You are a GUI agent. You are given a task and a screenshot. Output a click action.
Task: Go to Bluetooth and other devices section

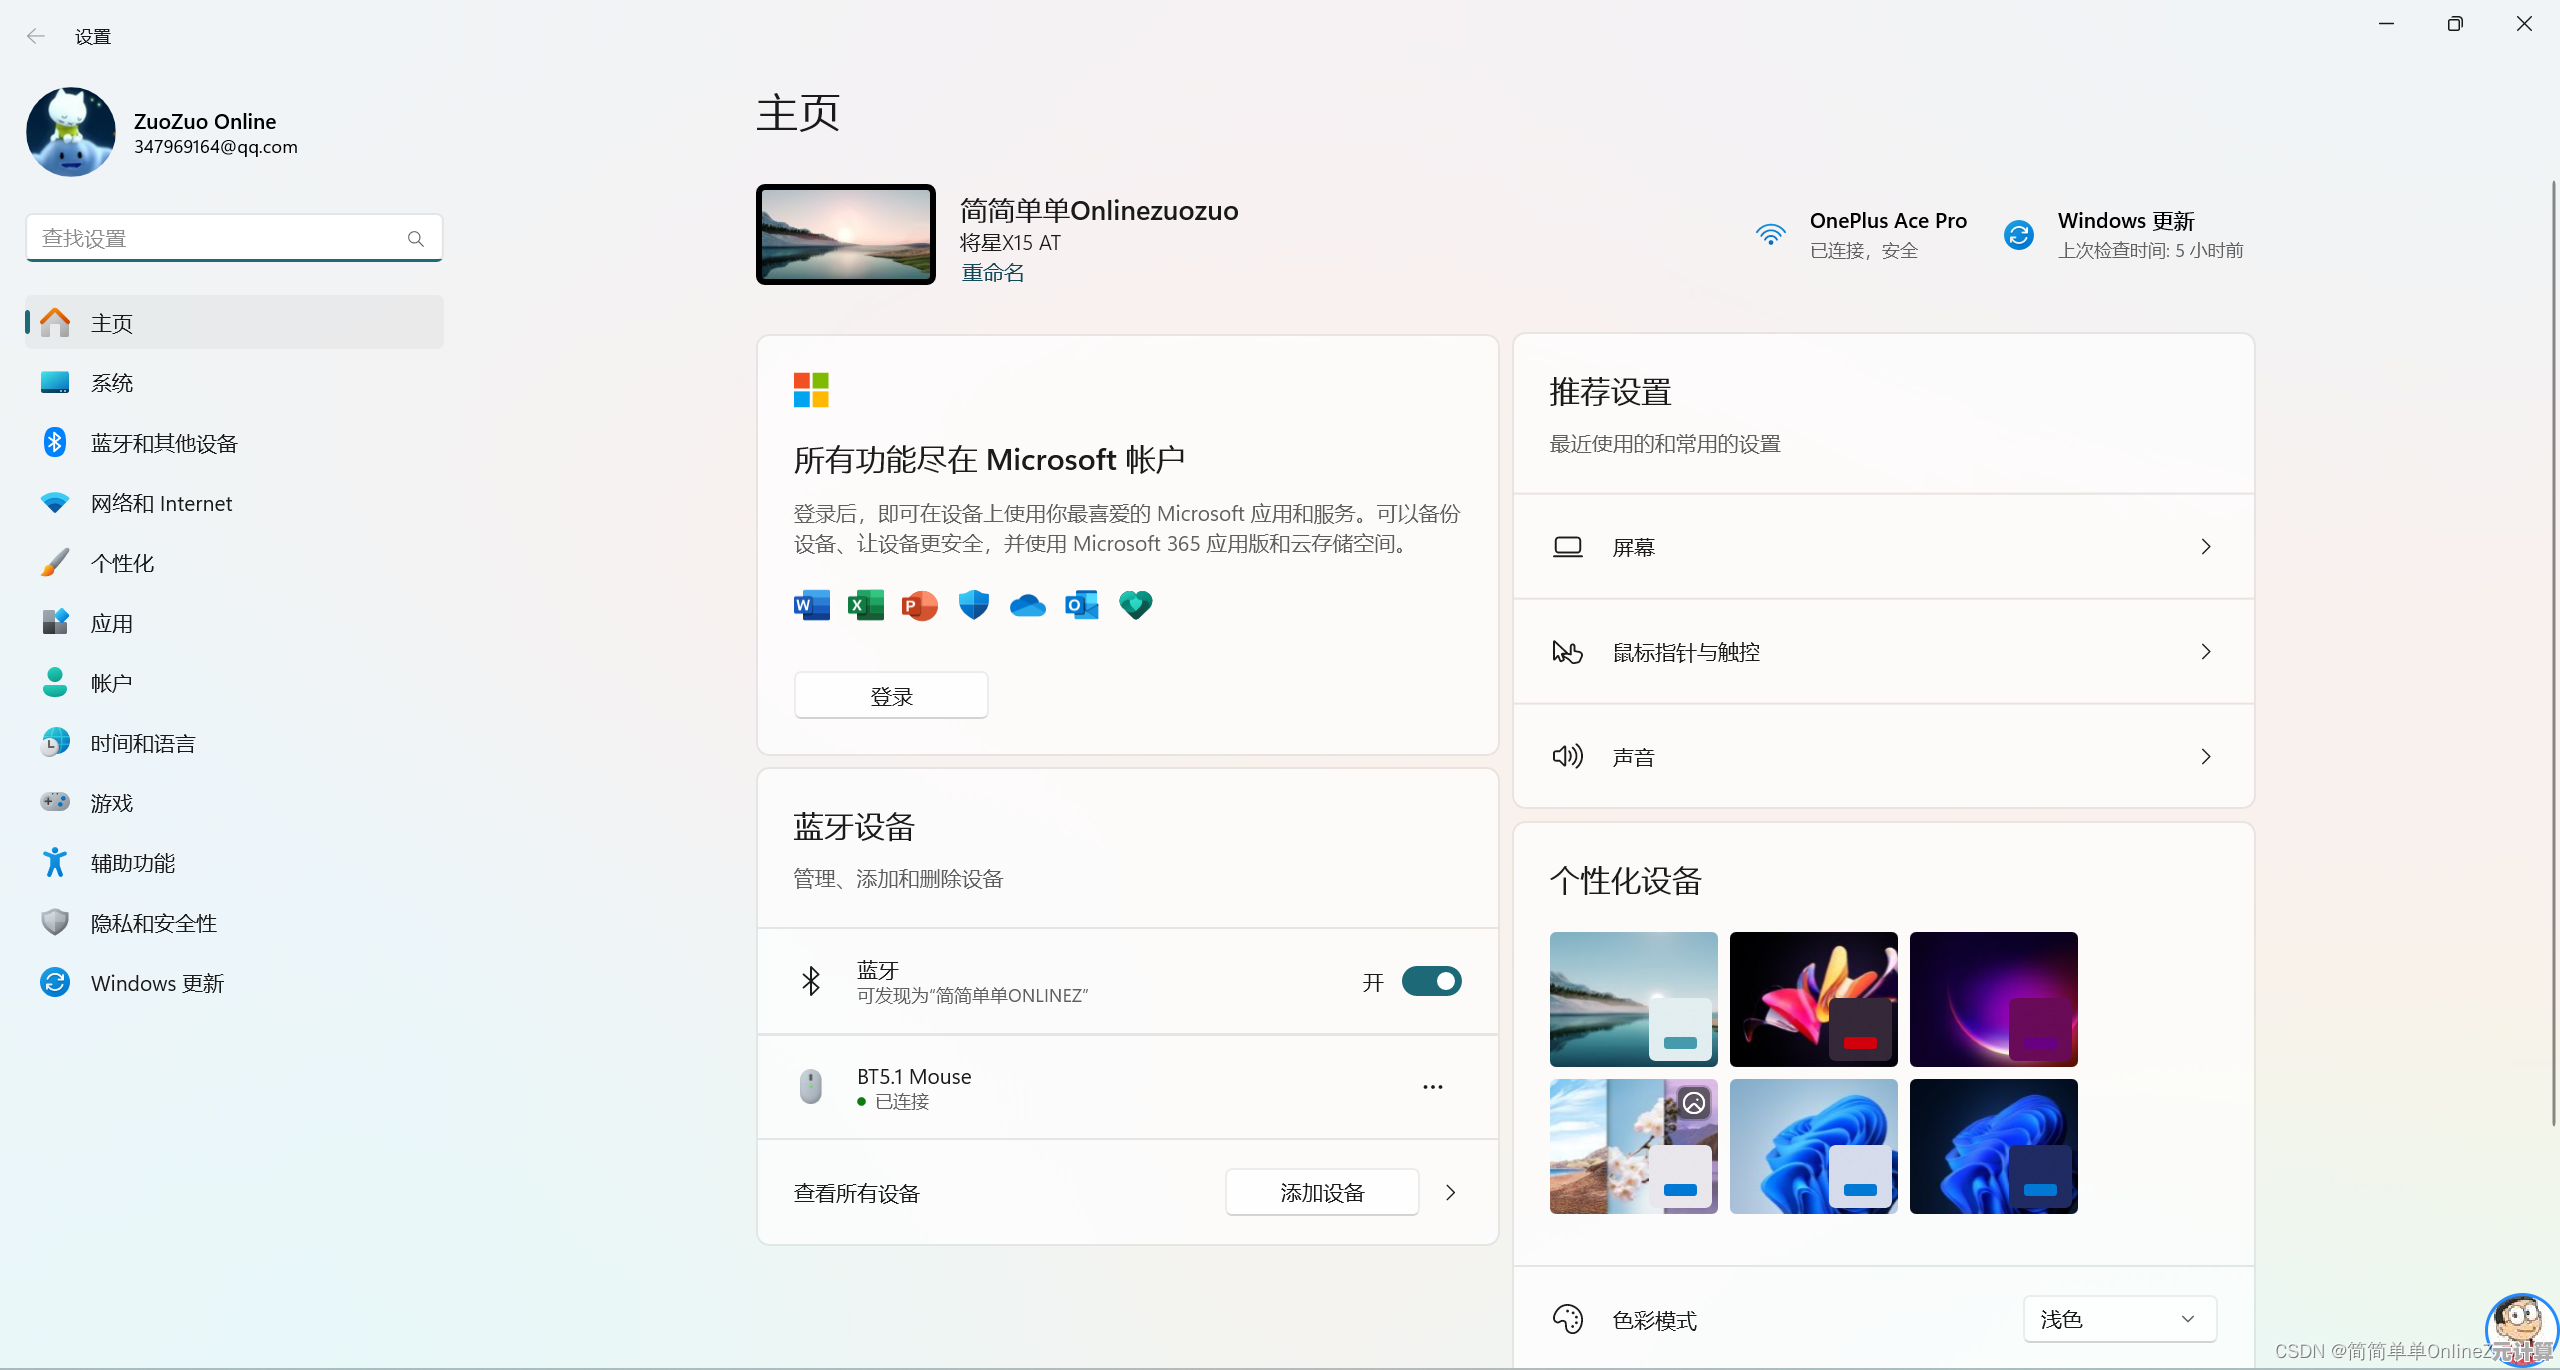(x=164, y=443)
